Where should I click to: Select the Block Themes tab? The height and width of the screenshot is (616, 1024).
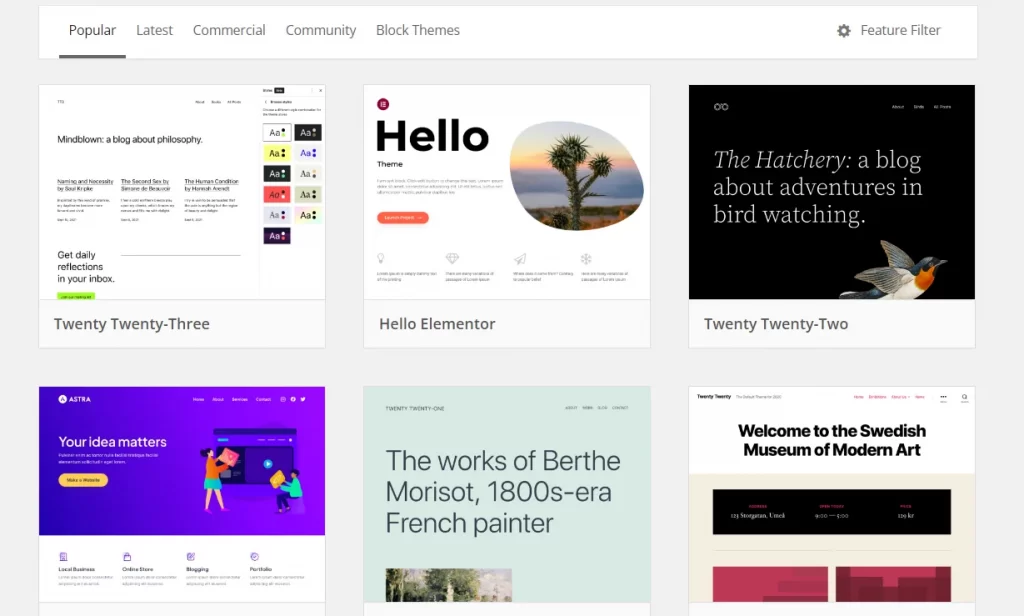(417, 30)
